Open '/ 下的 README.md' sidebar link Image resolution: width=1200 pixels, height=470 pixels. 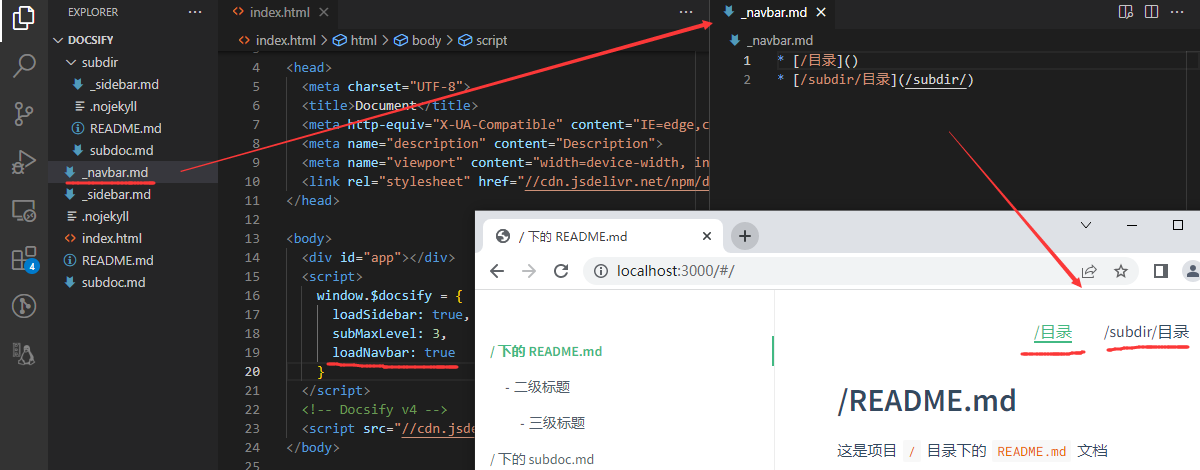click(546, 351)
